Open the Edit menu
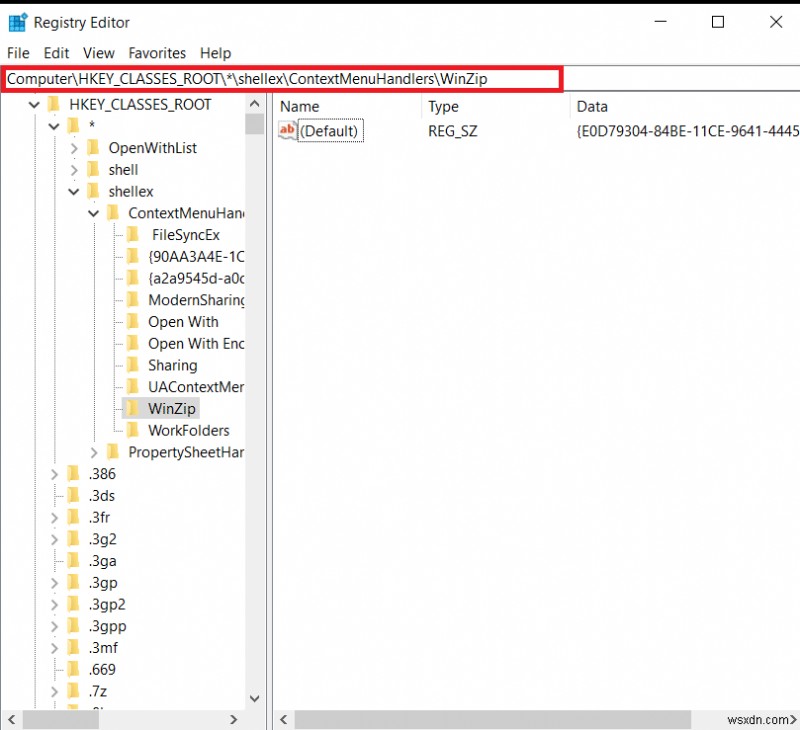This screenshot has width=800, height=730. [56, 53]
